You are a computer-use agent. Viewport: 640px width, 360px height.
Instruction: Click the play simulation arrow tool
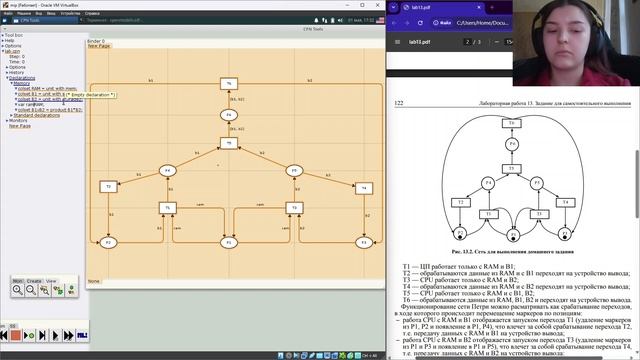(x=56, y=336)
